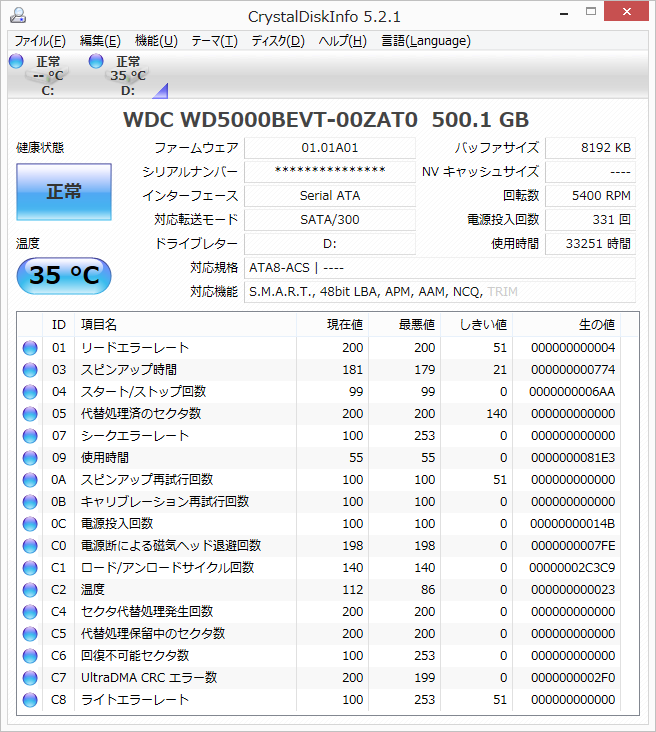The image size is (656, 732).
Task: Select the C: drive status orb
Action: [16, 62]
